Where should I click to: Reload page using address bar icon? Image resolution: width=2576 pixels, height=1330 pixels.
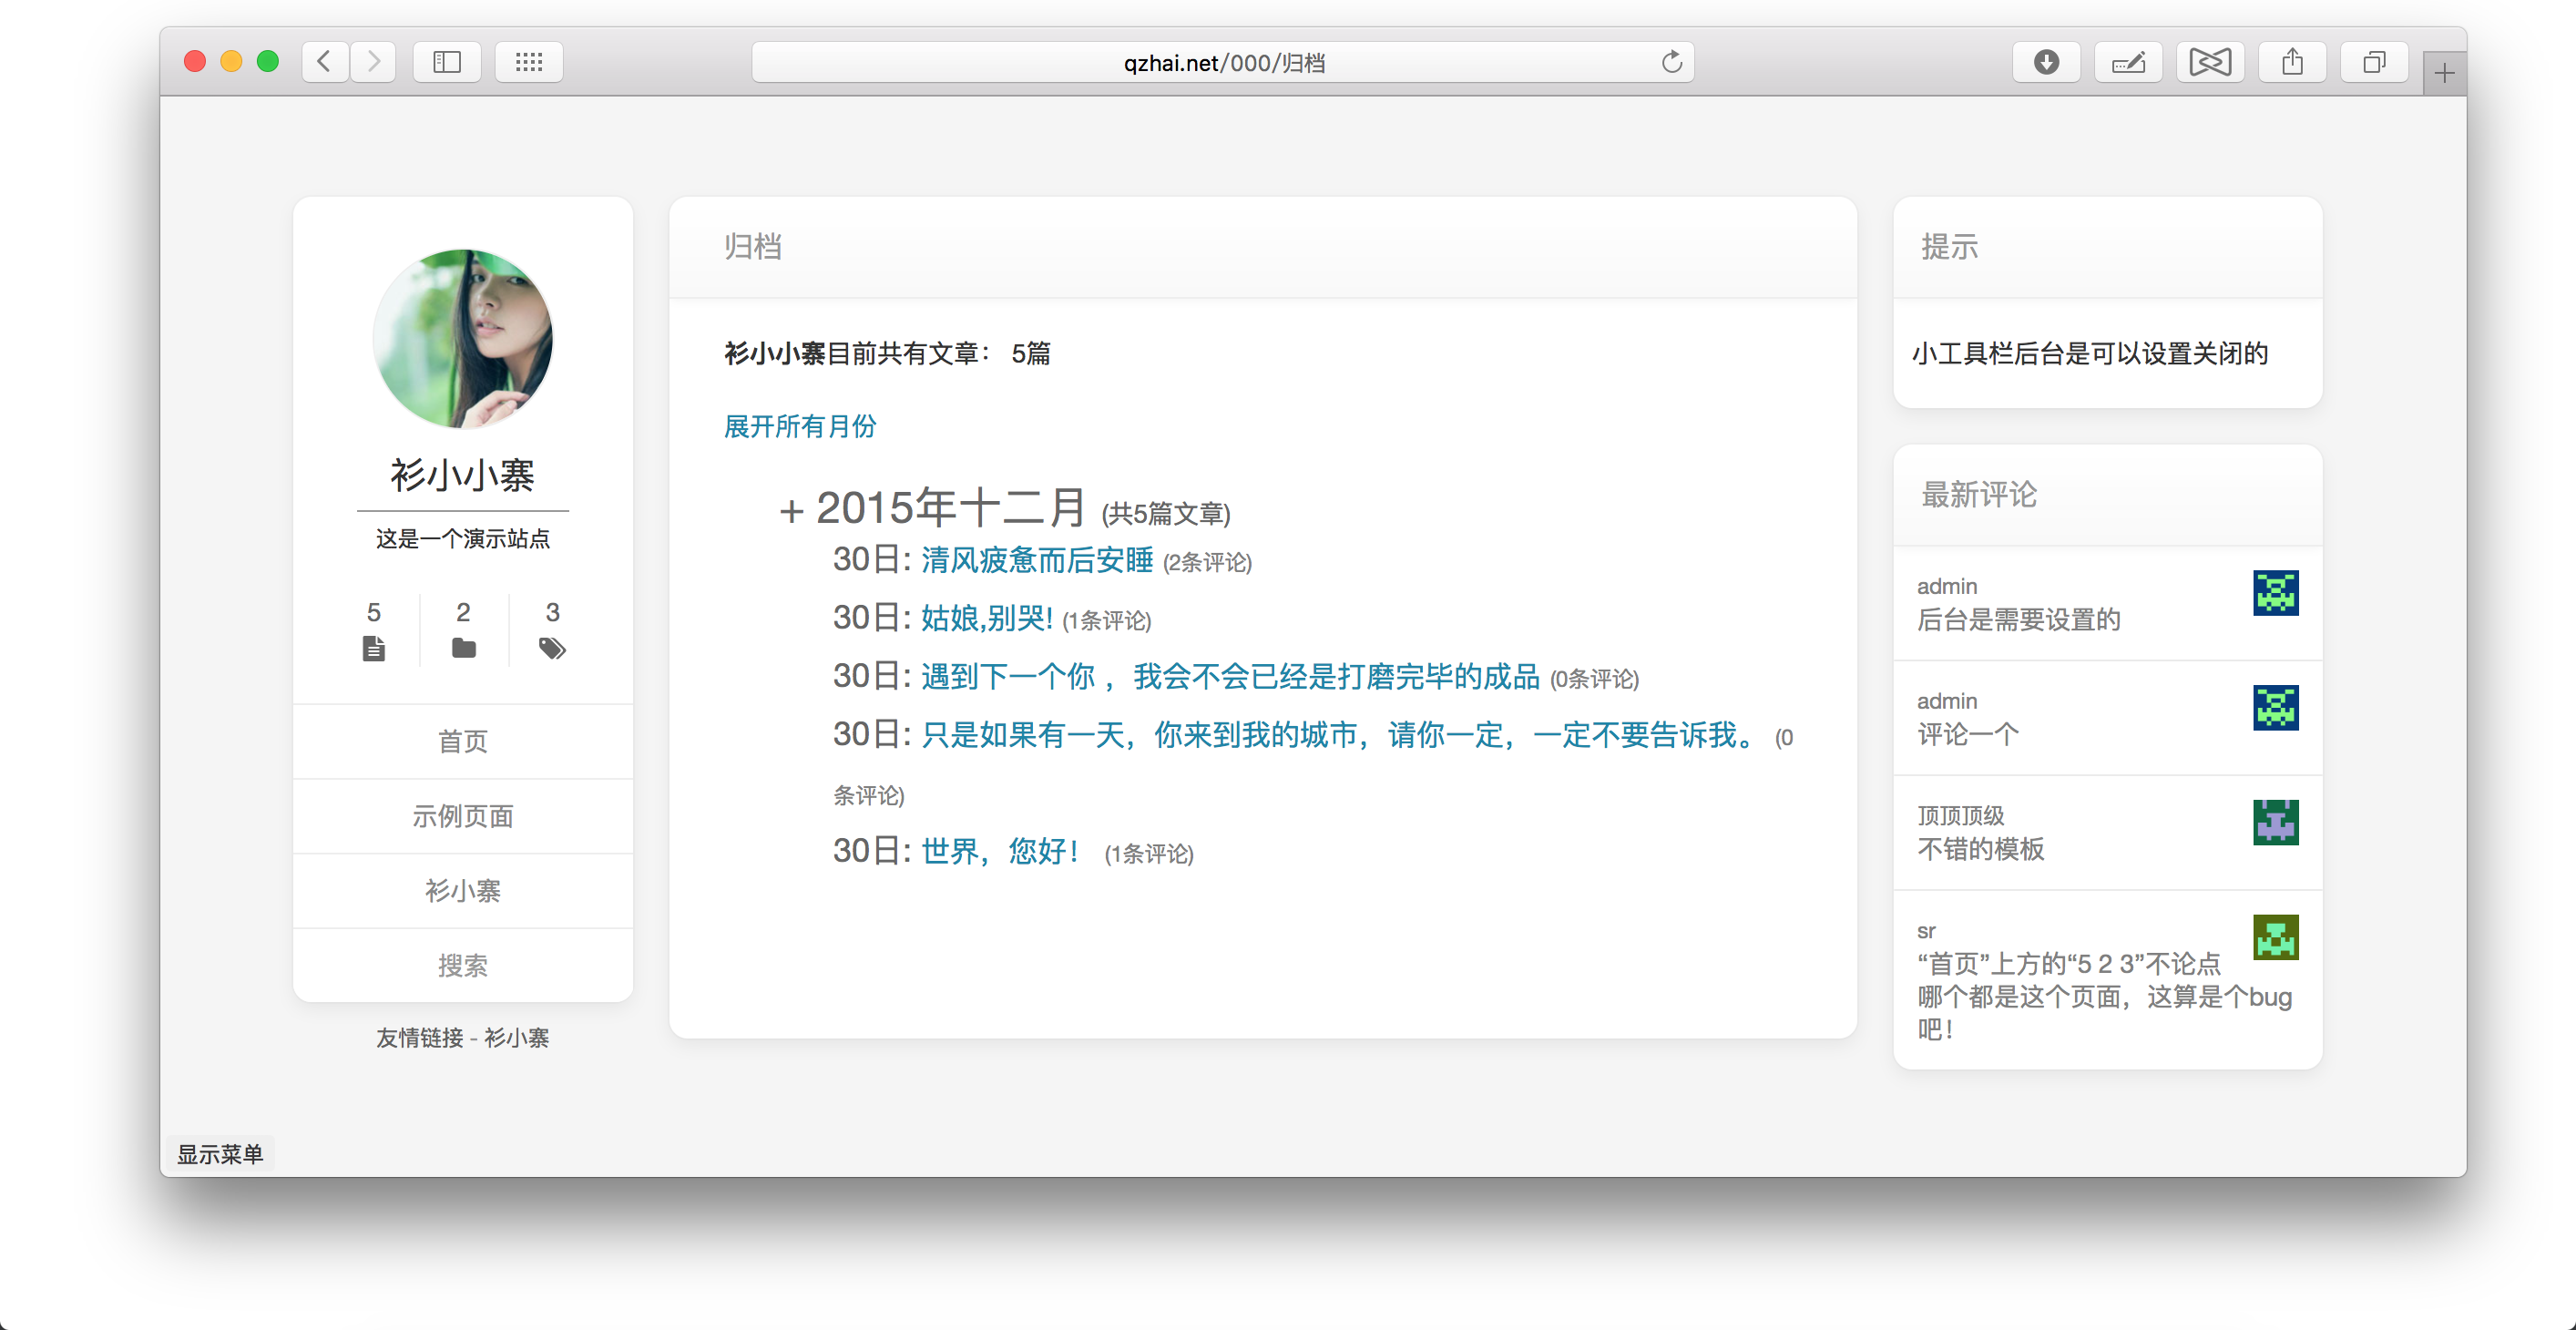[1671, 62]
